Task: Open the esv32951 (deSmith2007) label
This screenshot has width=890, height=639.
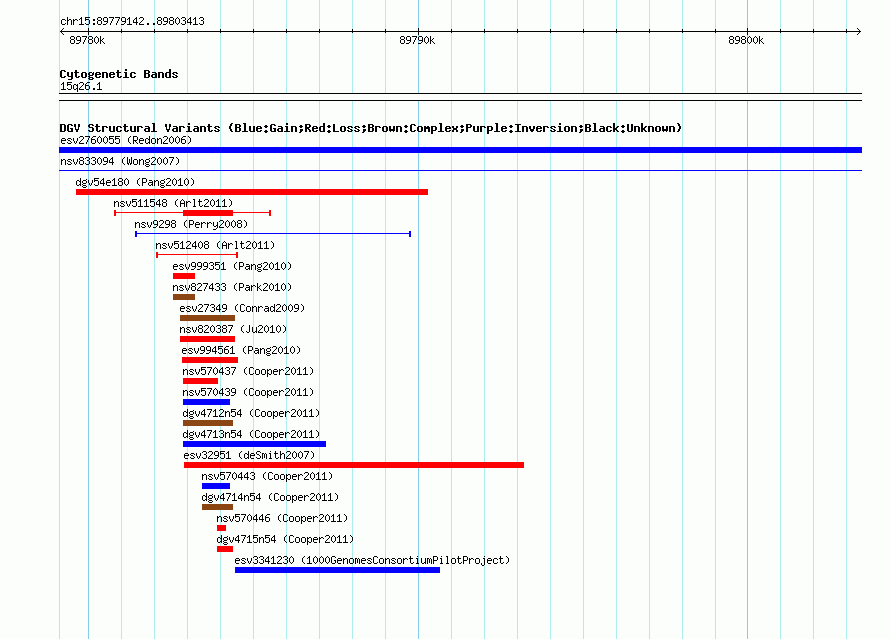Action: pos(249,455)
